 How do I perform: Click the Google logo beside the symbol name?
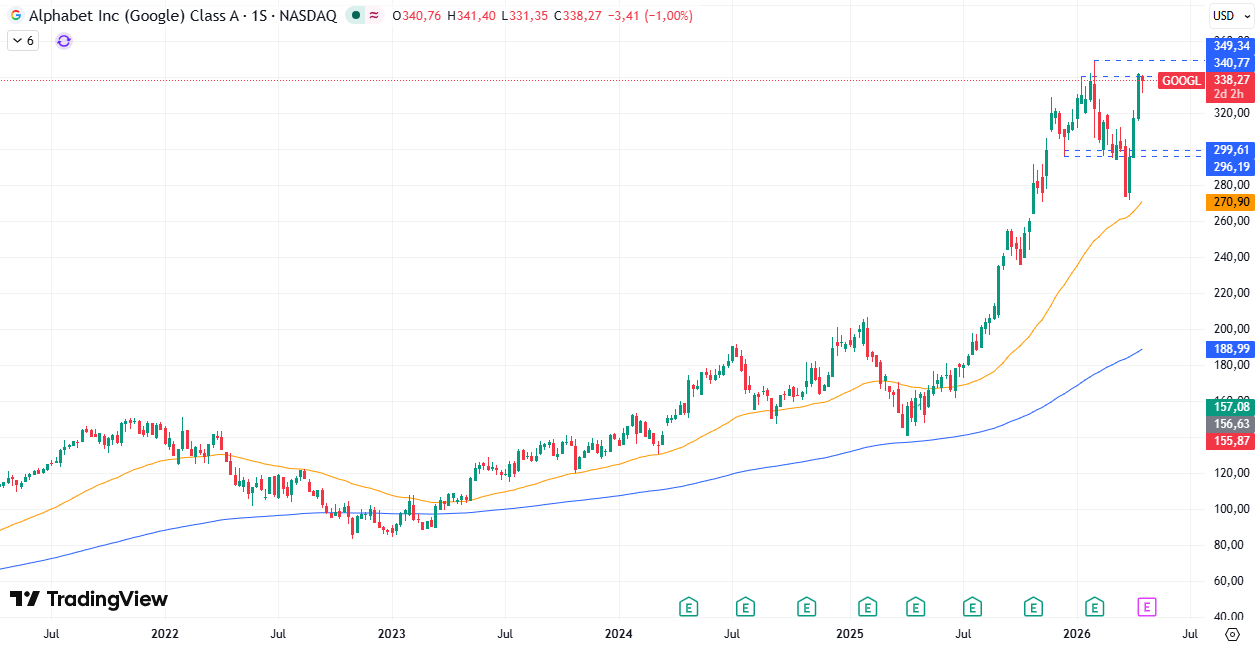tap(16, 16)
